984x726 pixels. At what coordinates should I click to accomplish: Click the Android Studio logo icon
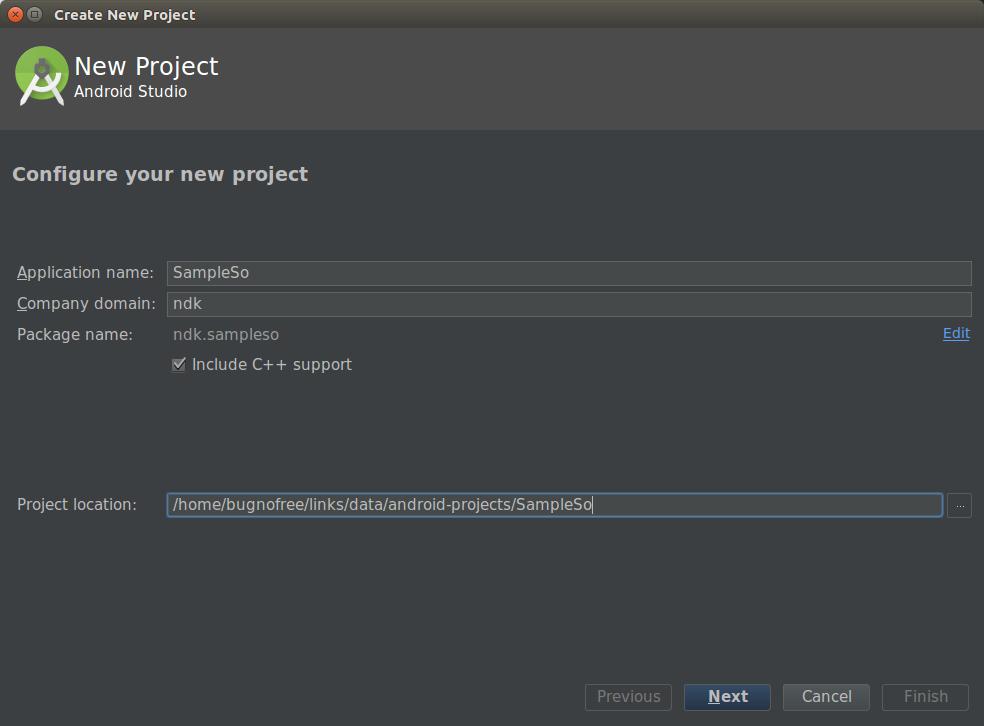coord(42,76)
